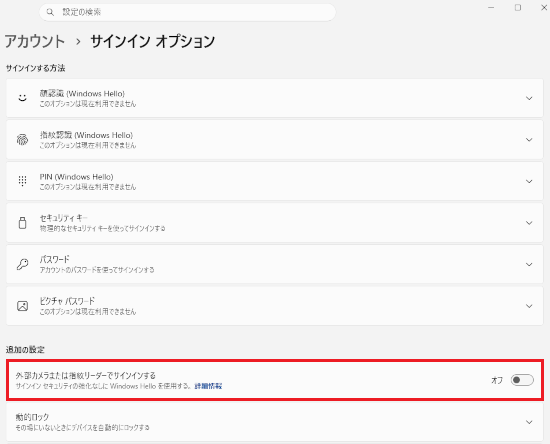
Task: Click the fingerprint recognition icon
Action: 22,140
